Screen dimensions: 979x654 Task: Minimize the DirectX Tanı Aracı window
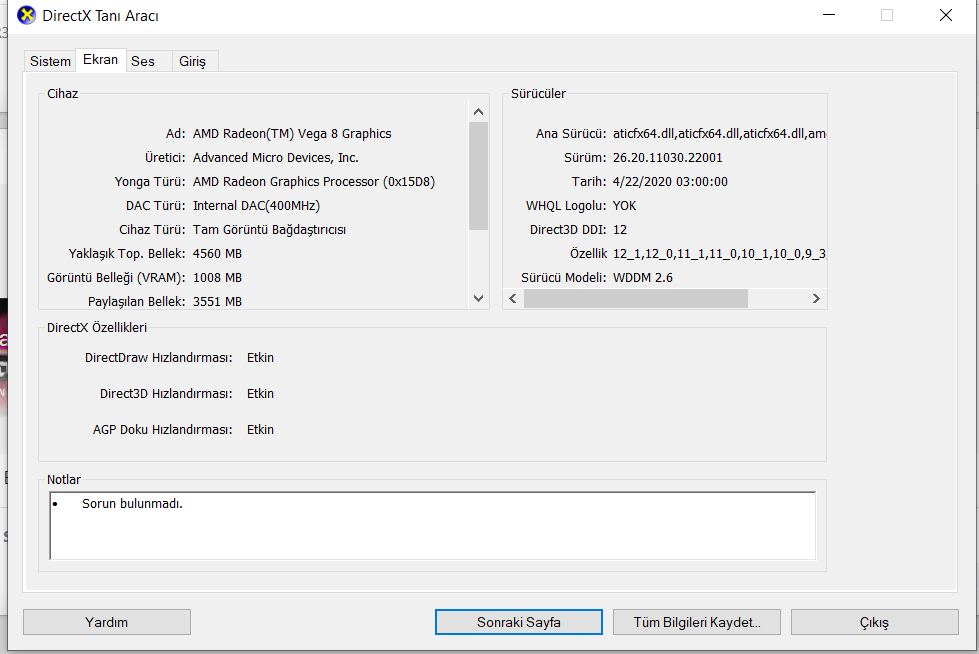(x=829, y=15)
